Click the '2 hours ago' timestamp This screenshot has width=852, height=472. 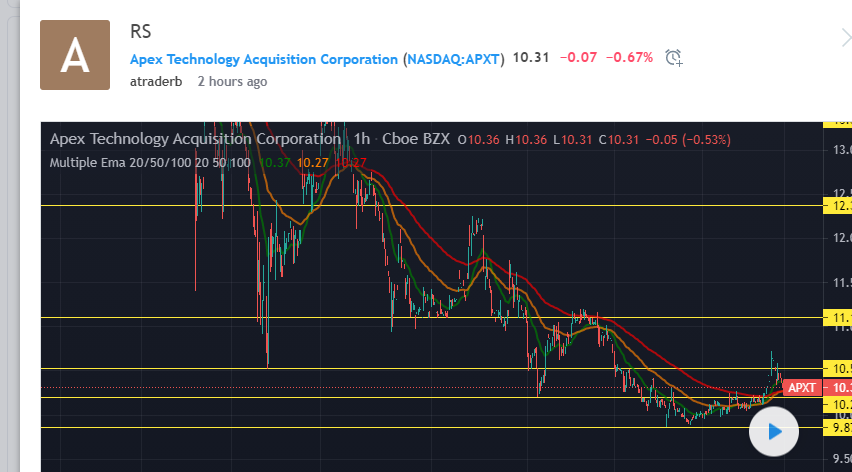coord(232,82)
